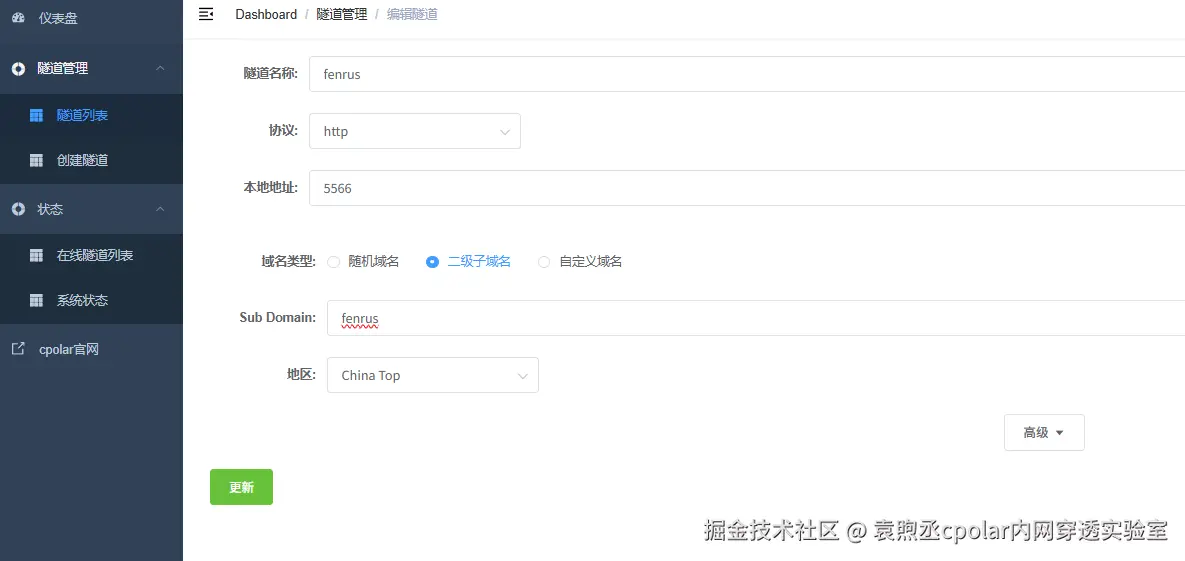Select the 二级子域名 radio option

click(432, 262)
